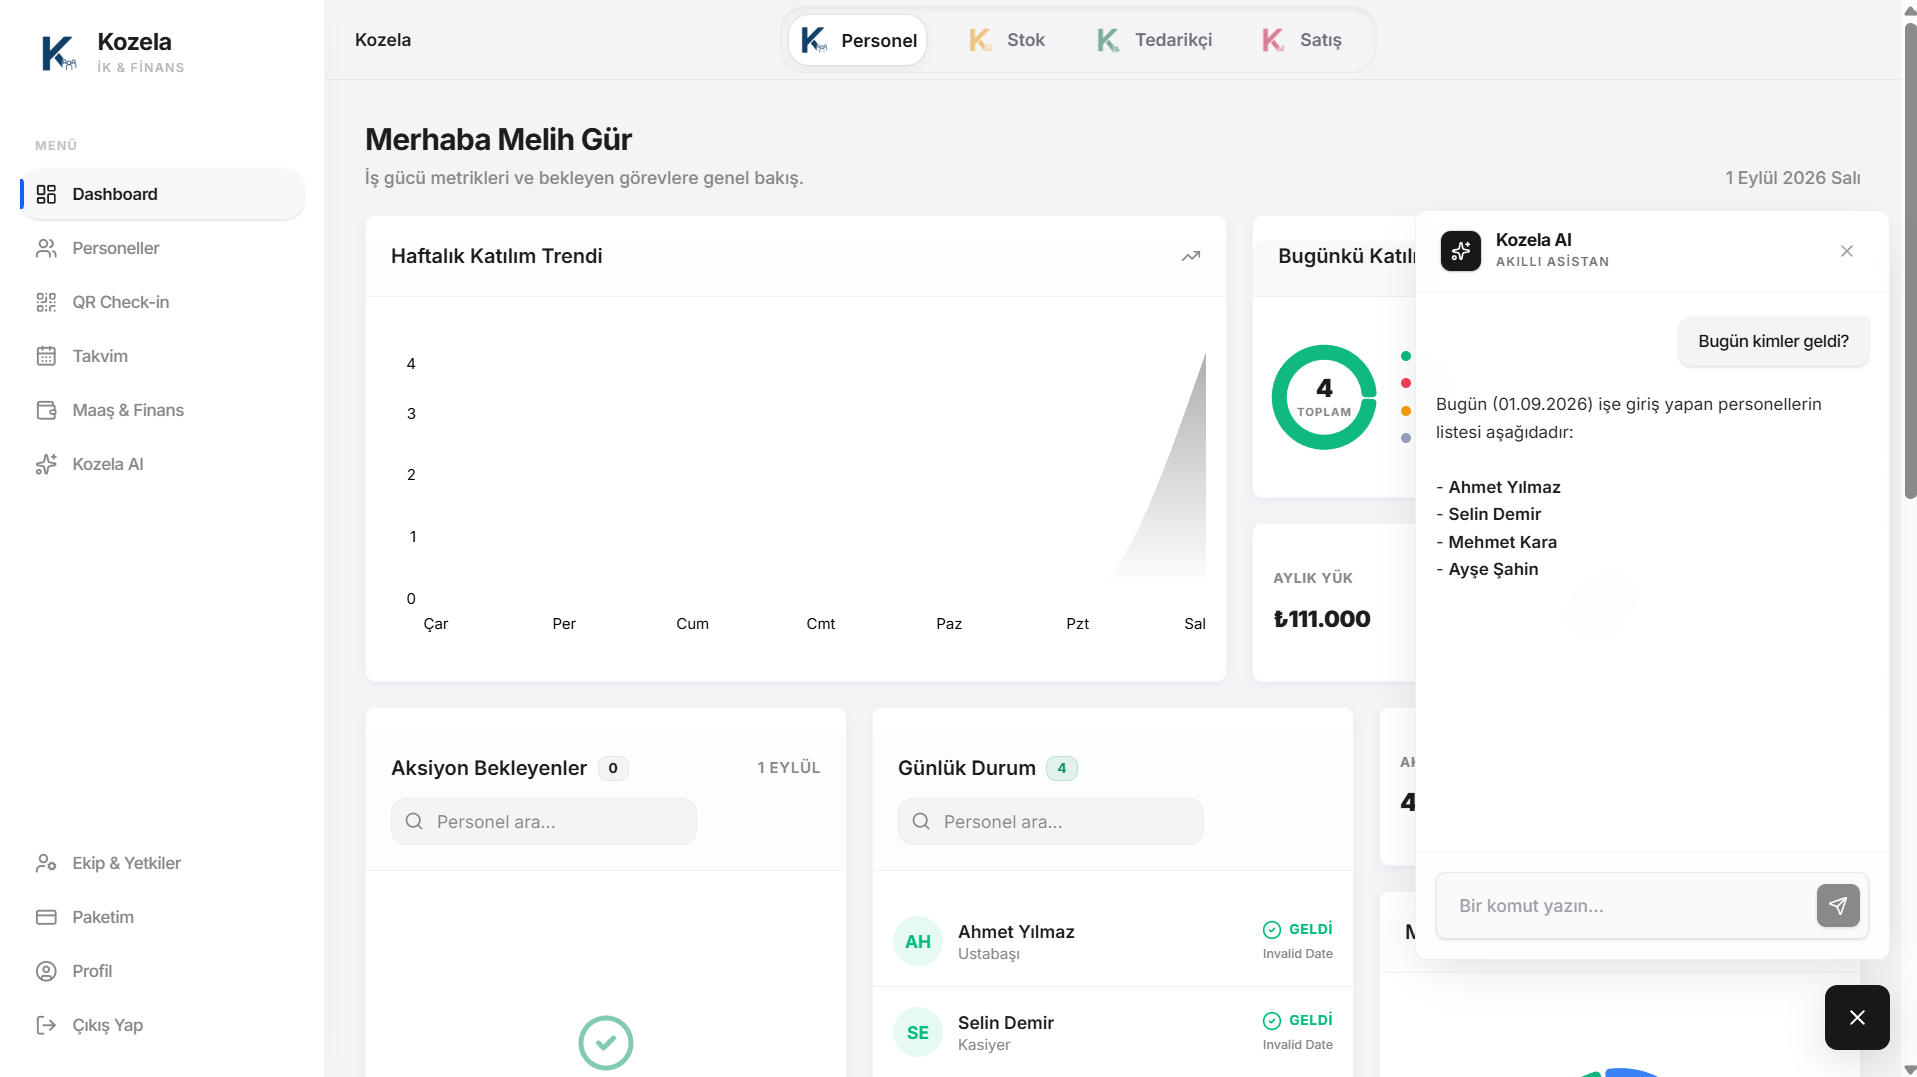Click the date '1 Eylül 2026 Salı'
The width and height of the screenshot is (1917, 1077).
pos(1792,178)
